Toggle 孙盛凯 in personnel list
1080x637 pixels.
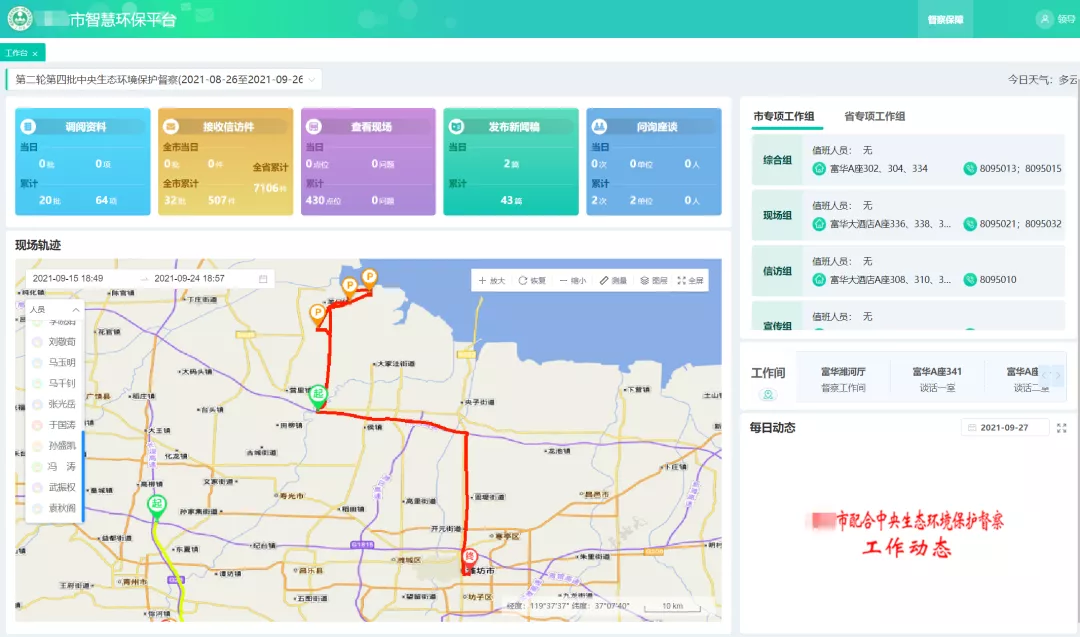pyautogui.click(x=54, y=446)
